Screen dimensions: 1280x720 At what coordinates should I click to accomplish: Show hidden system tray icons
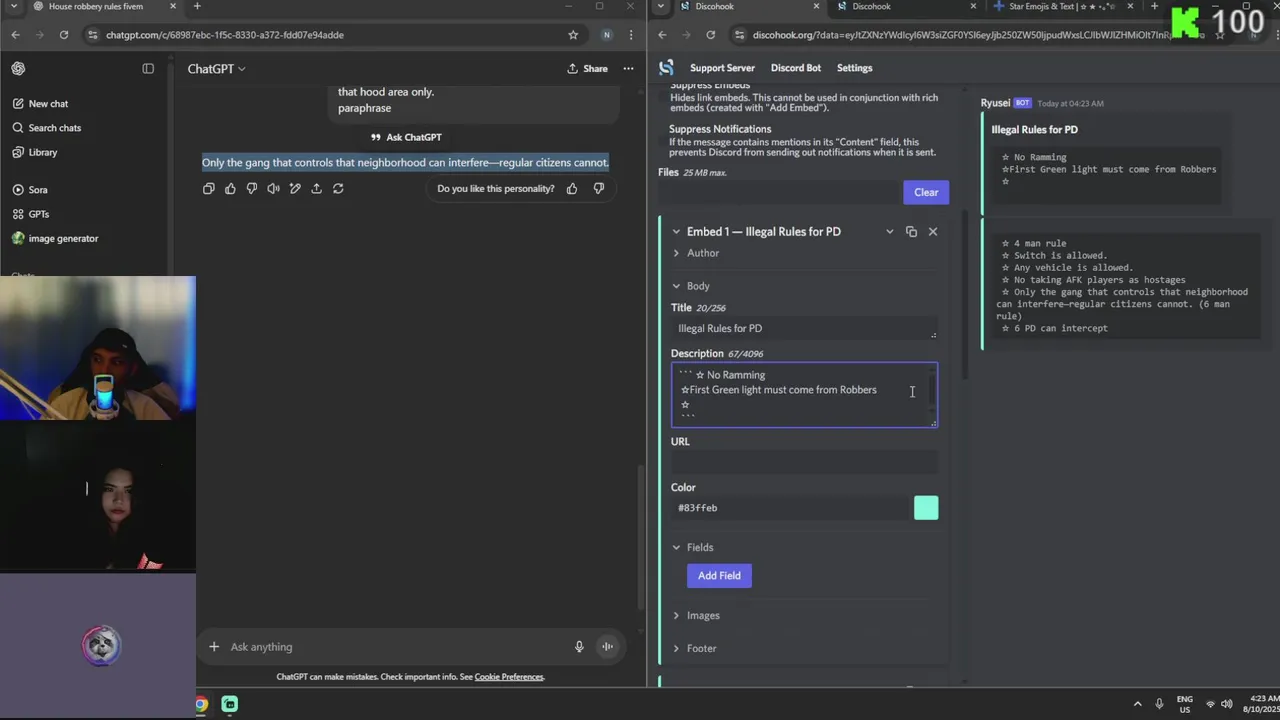coord(1137,704)
